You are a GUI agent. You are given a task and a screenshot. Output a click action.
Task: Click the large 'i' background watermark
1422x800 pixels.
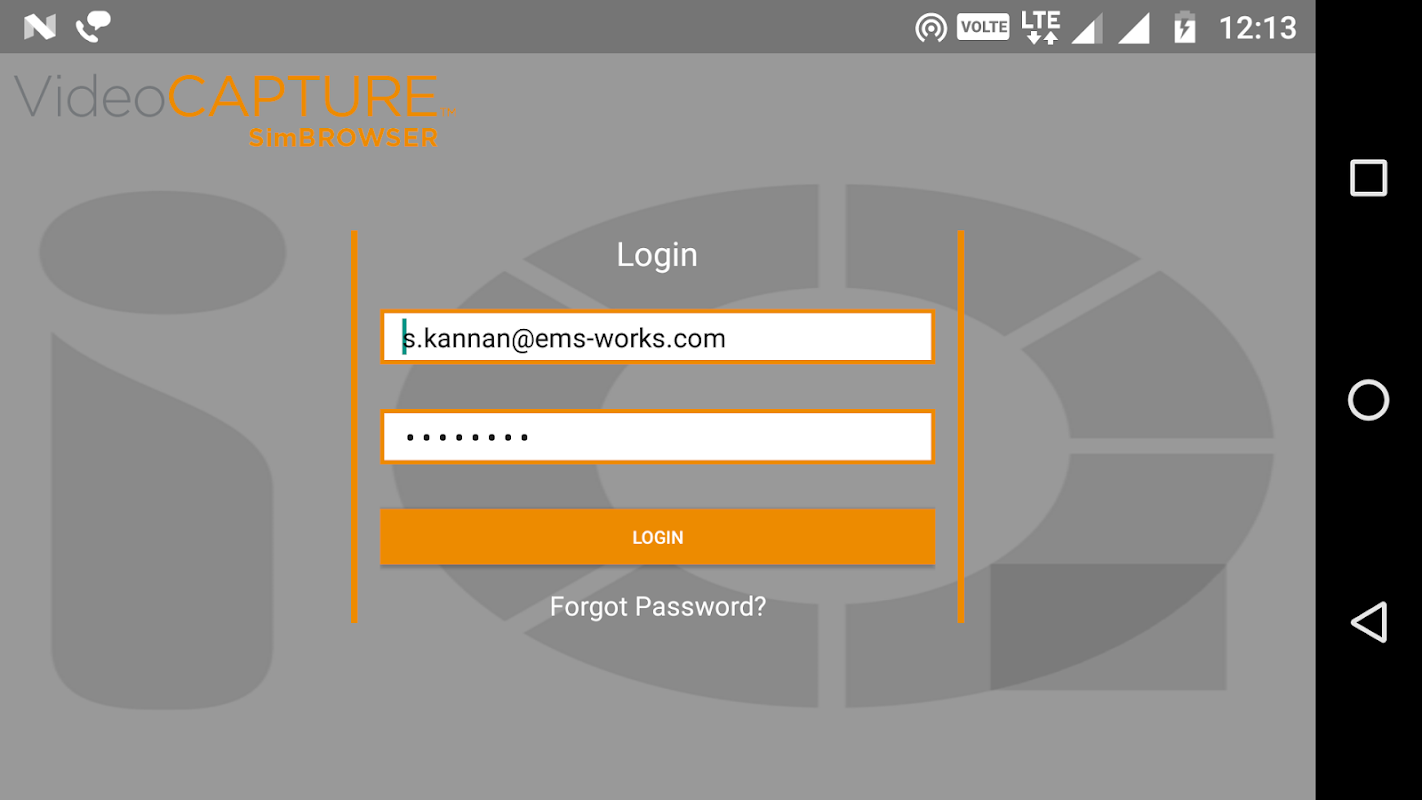(162, 450)
